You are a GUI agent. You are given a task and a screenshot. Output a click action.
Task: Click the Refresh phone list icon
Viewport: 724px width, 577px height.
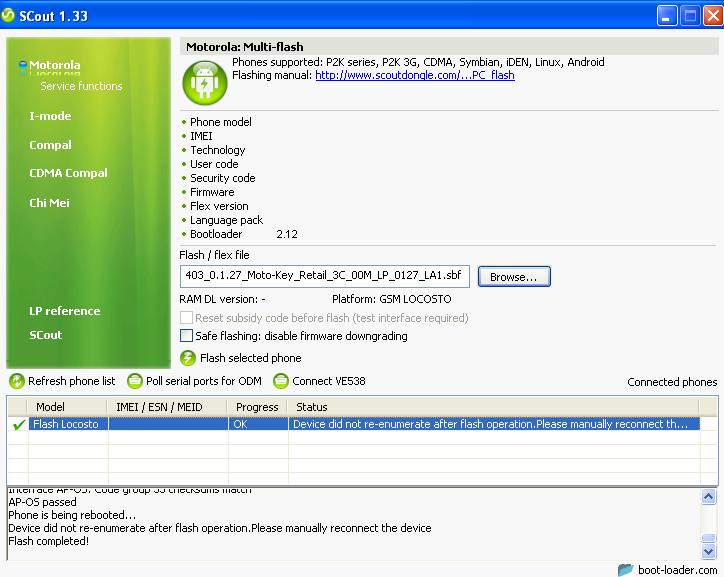[x=17, y=381]
